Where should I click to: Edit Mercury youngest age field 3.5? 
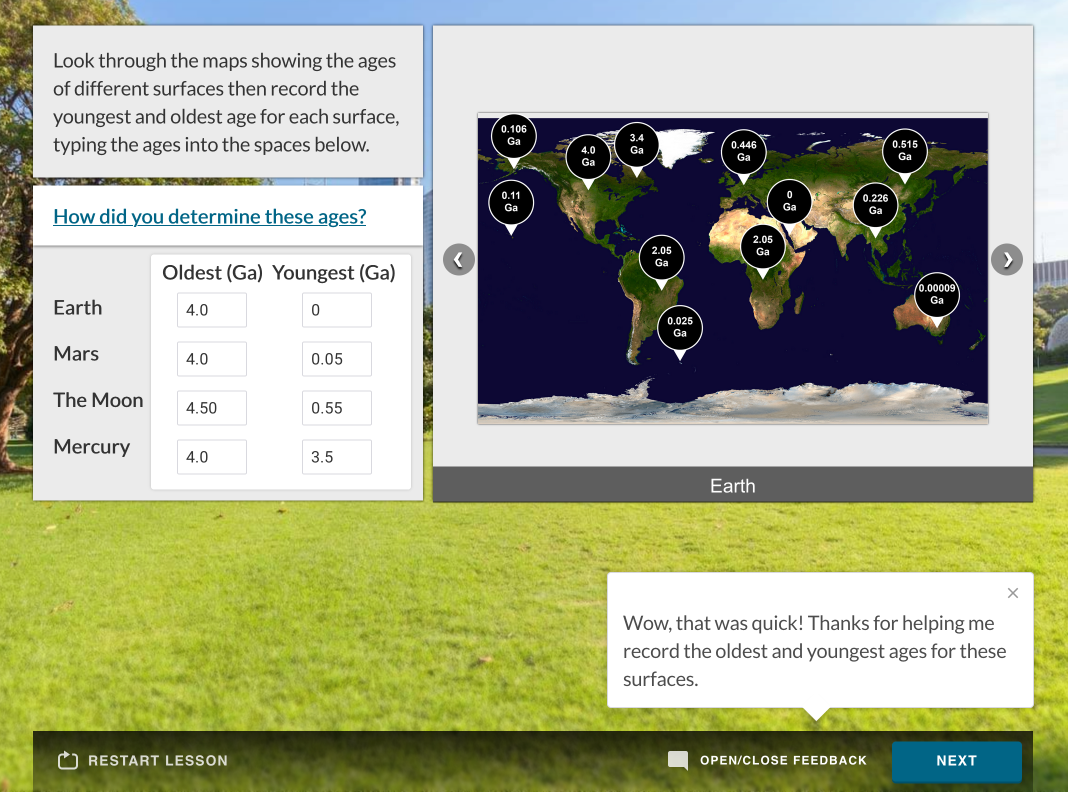coord(336,457)
